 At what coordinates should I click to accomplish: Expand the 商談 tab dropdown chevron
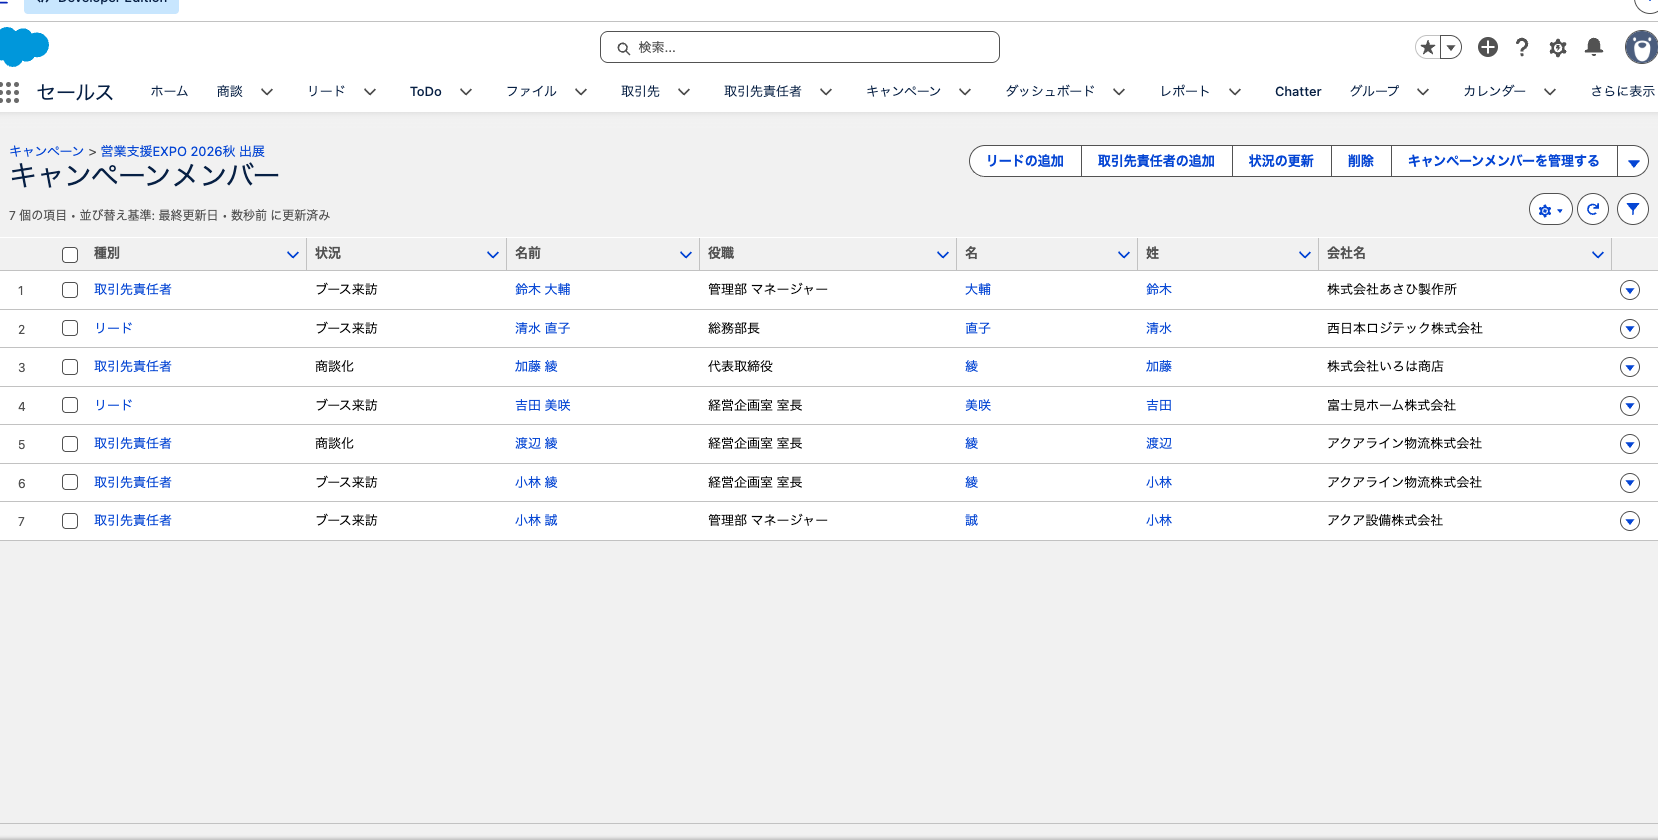(267, 92)
